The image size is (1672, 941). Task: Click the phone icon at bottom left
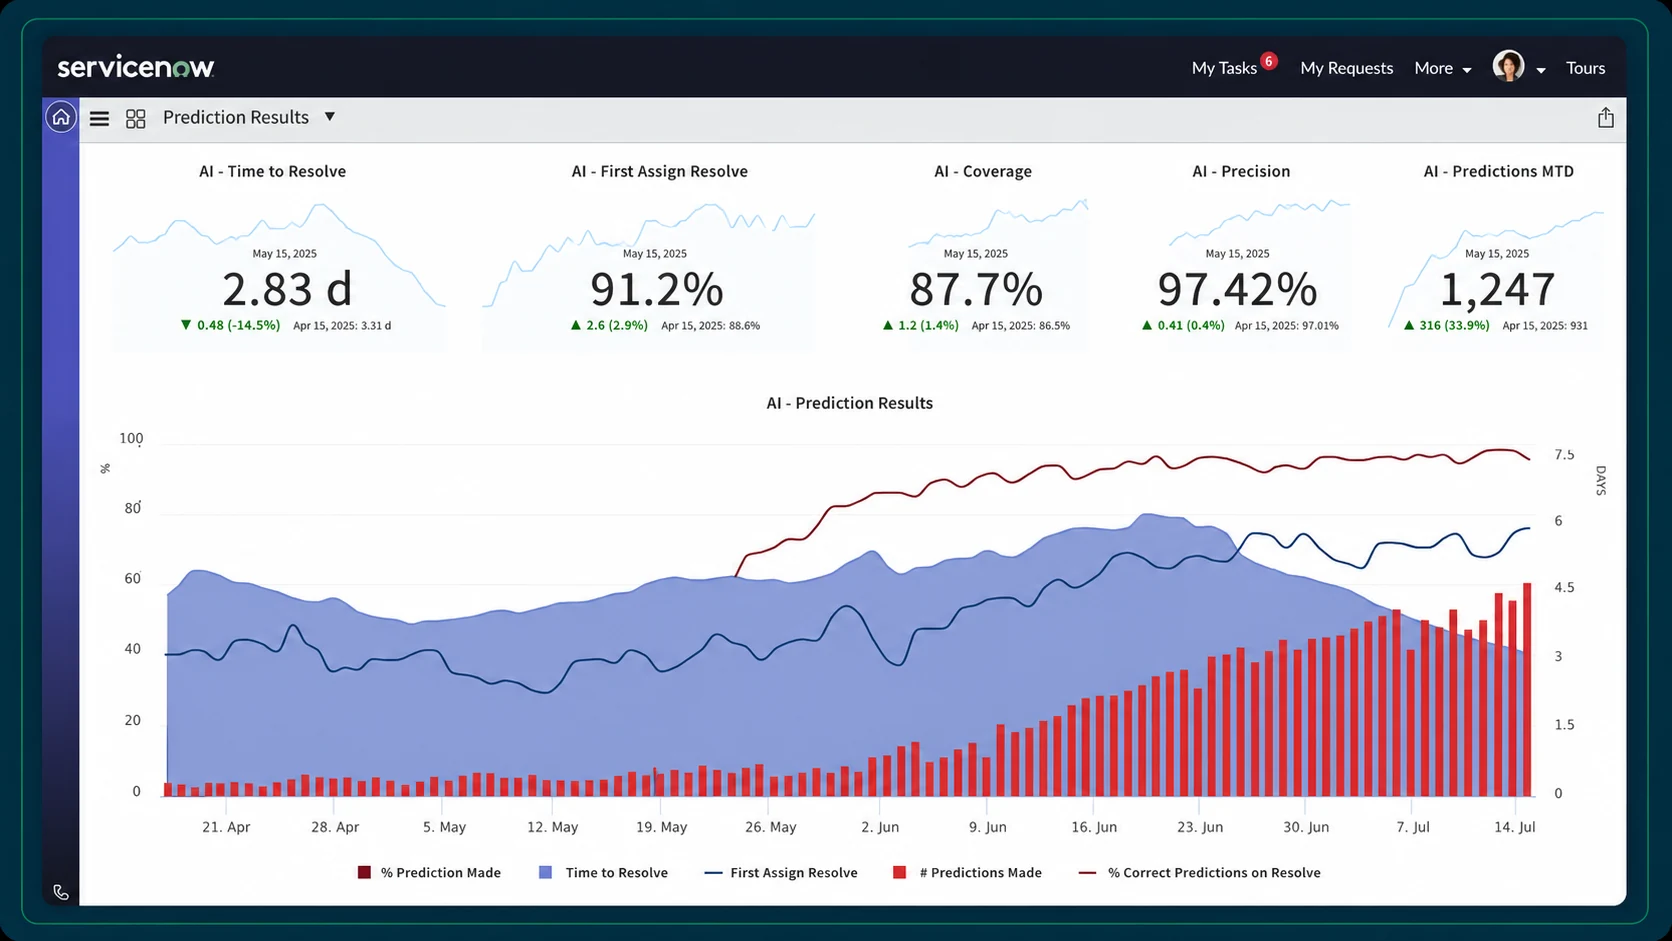pos(61,892)
